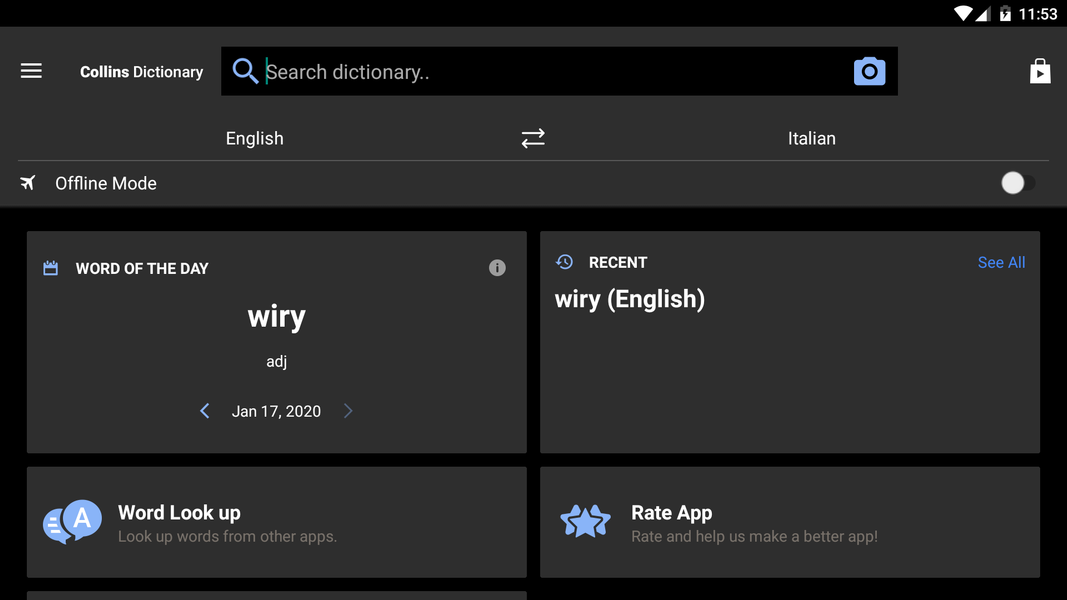The image size is (1067, 600).
Task: Open See All recent searches
Action: pyautogui.click(x=1001, y=262)
